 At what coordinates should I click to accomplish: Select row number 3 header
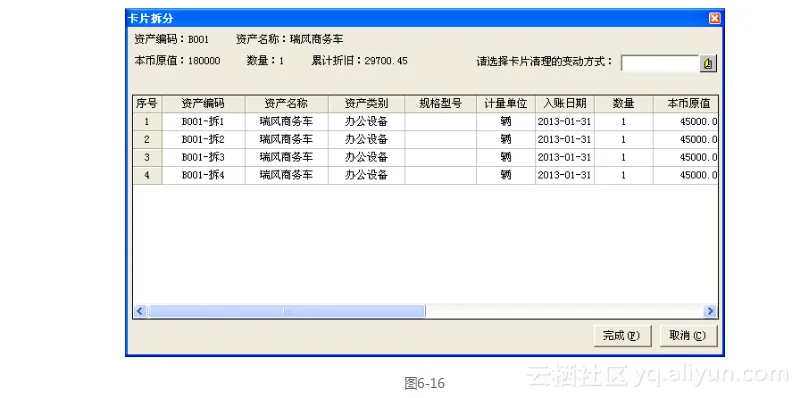(x=147, y=158)
